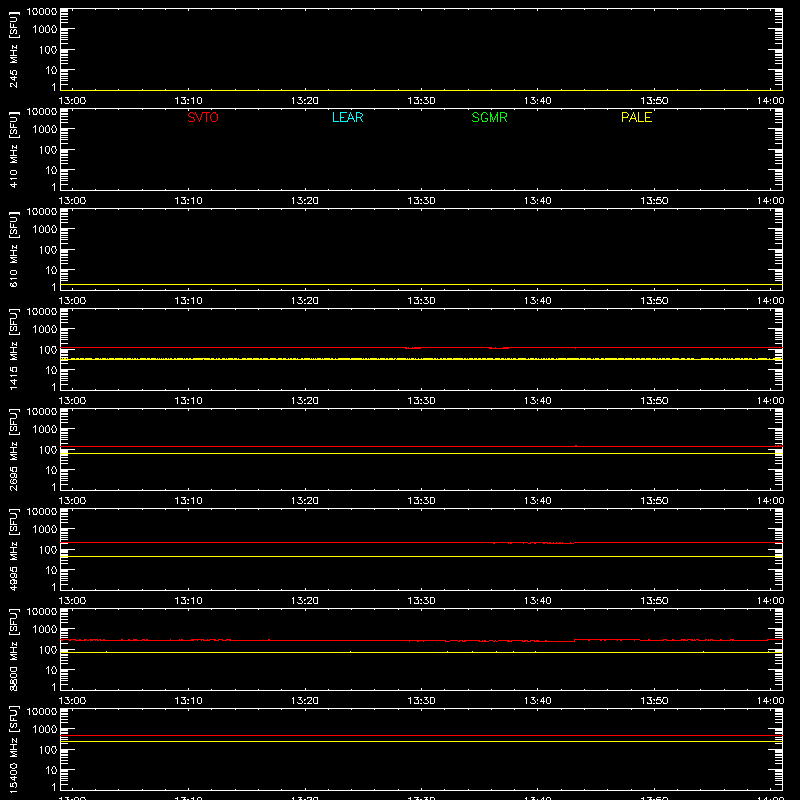Click the yellow PALE trace in the 610 MHz plot

[x=421, y=284]
